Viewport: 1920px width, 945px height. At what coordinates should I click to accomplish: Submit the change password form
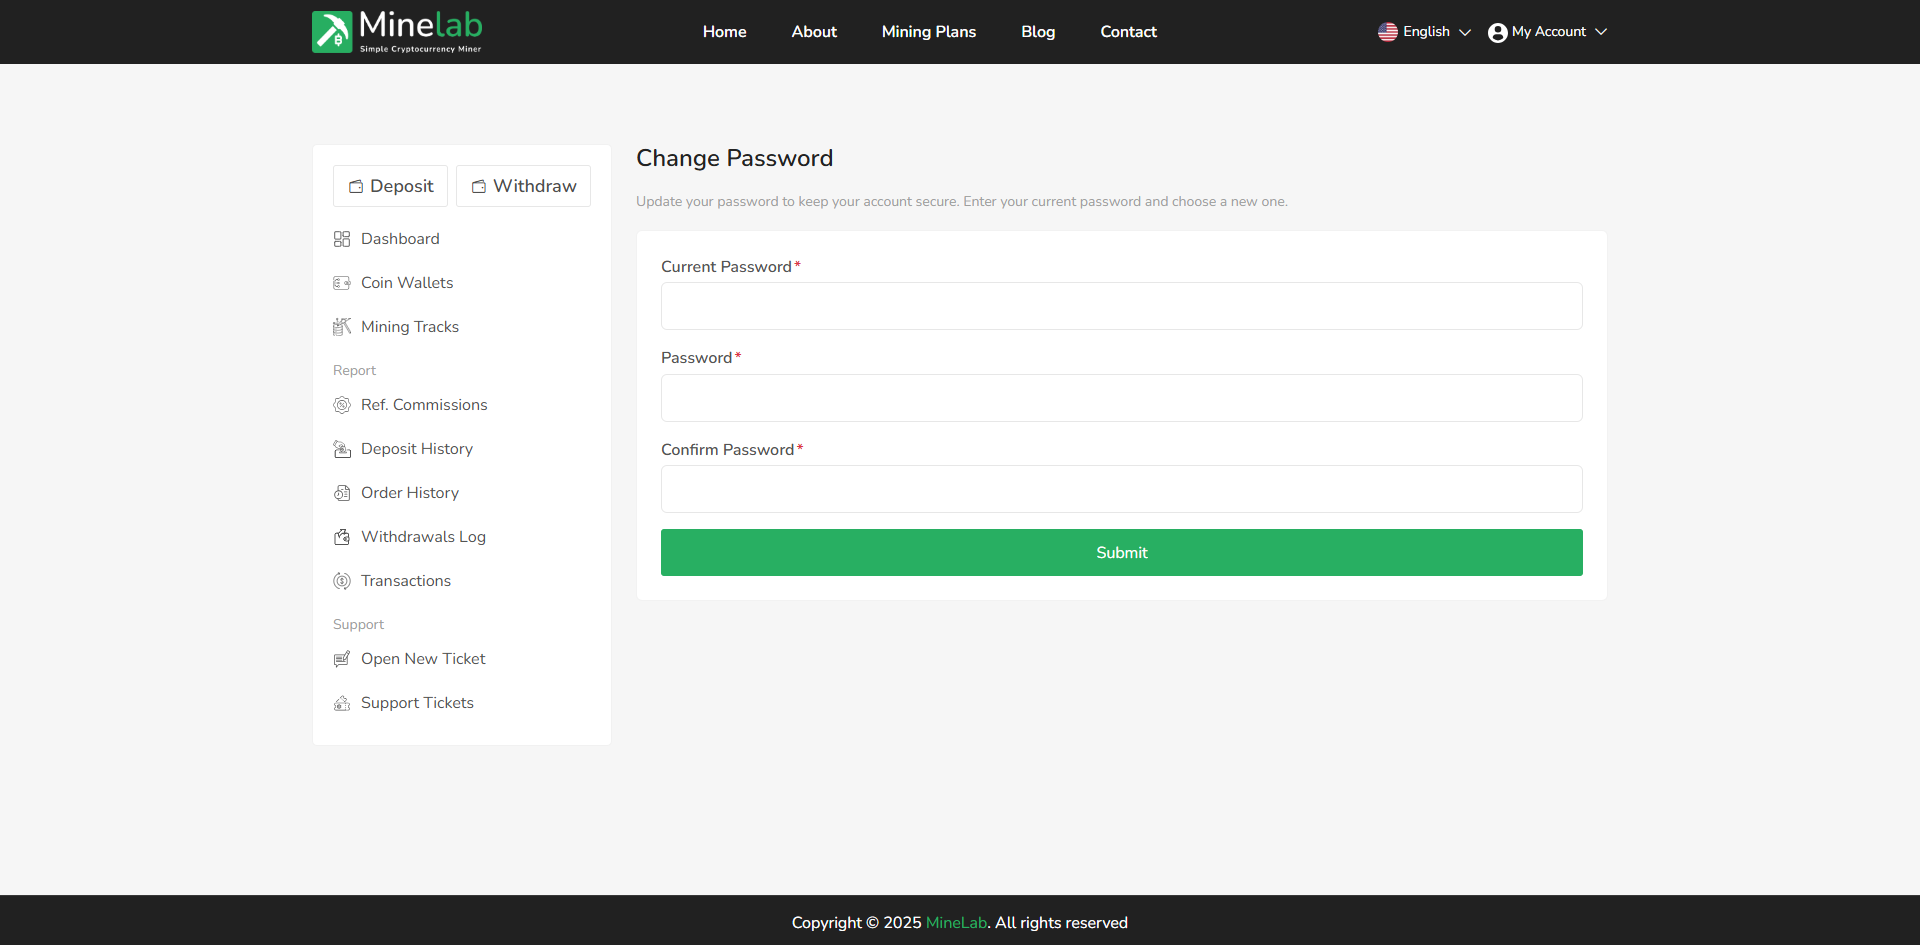(1121, 552)
